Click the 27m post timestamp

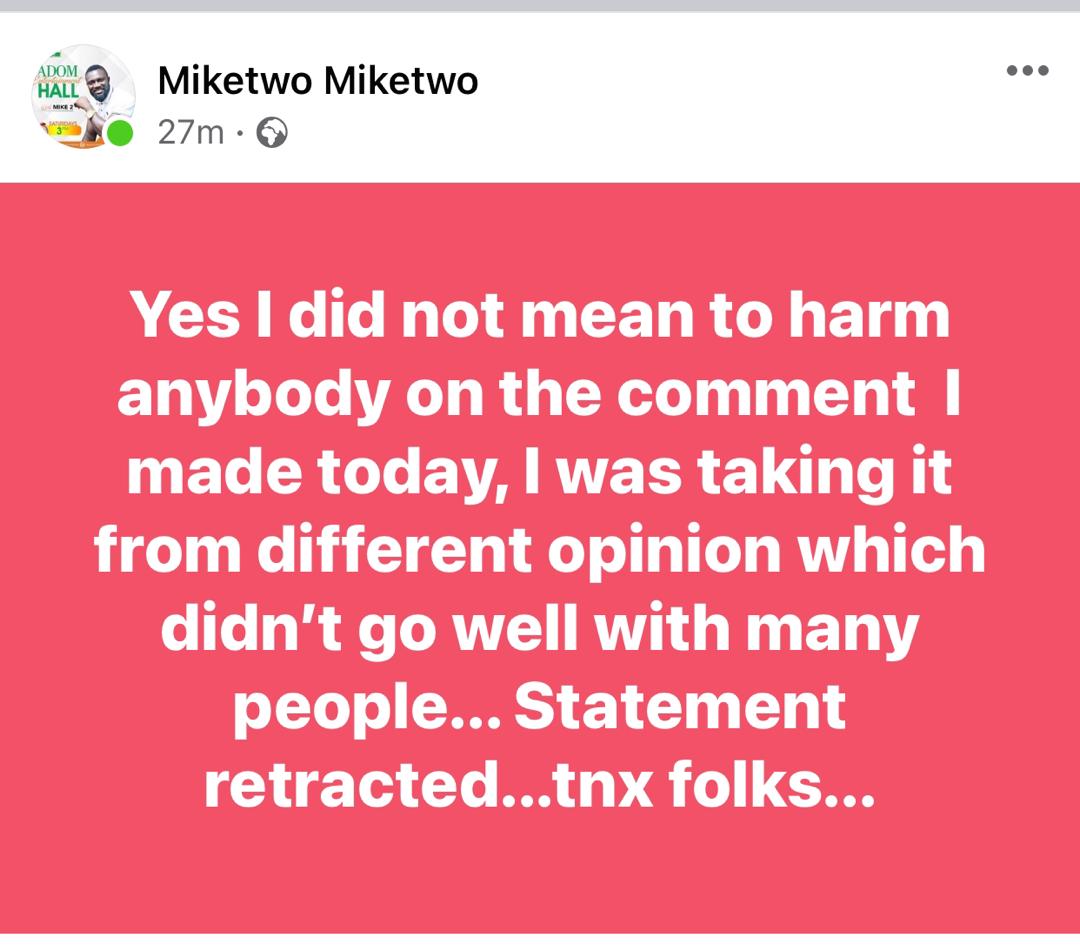coord(191,132)
